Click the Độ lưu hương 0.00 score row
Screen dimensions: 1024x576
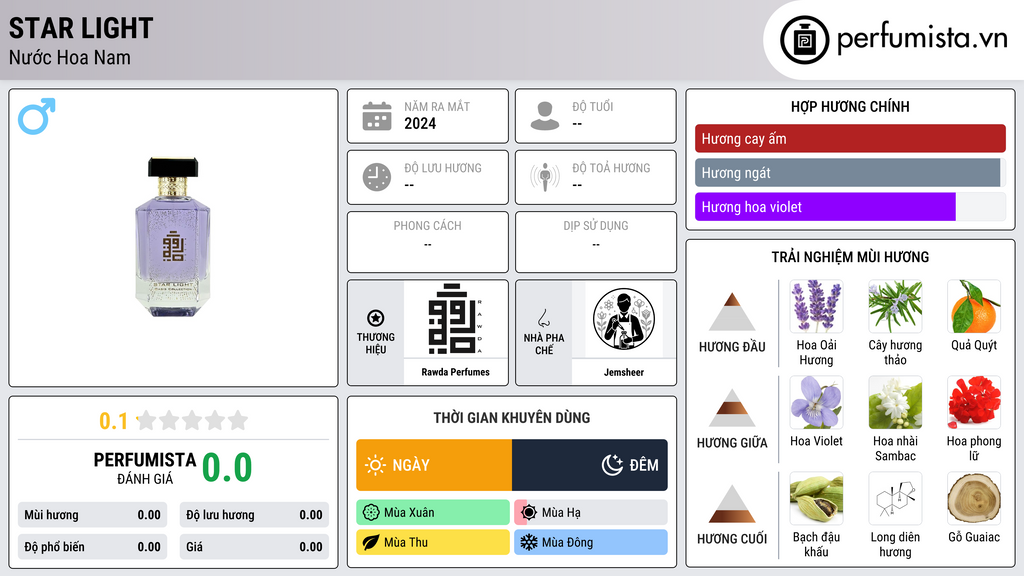tap(254, 515)
